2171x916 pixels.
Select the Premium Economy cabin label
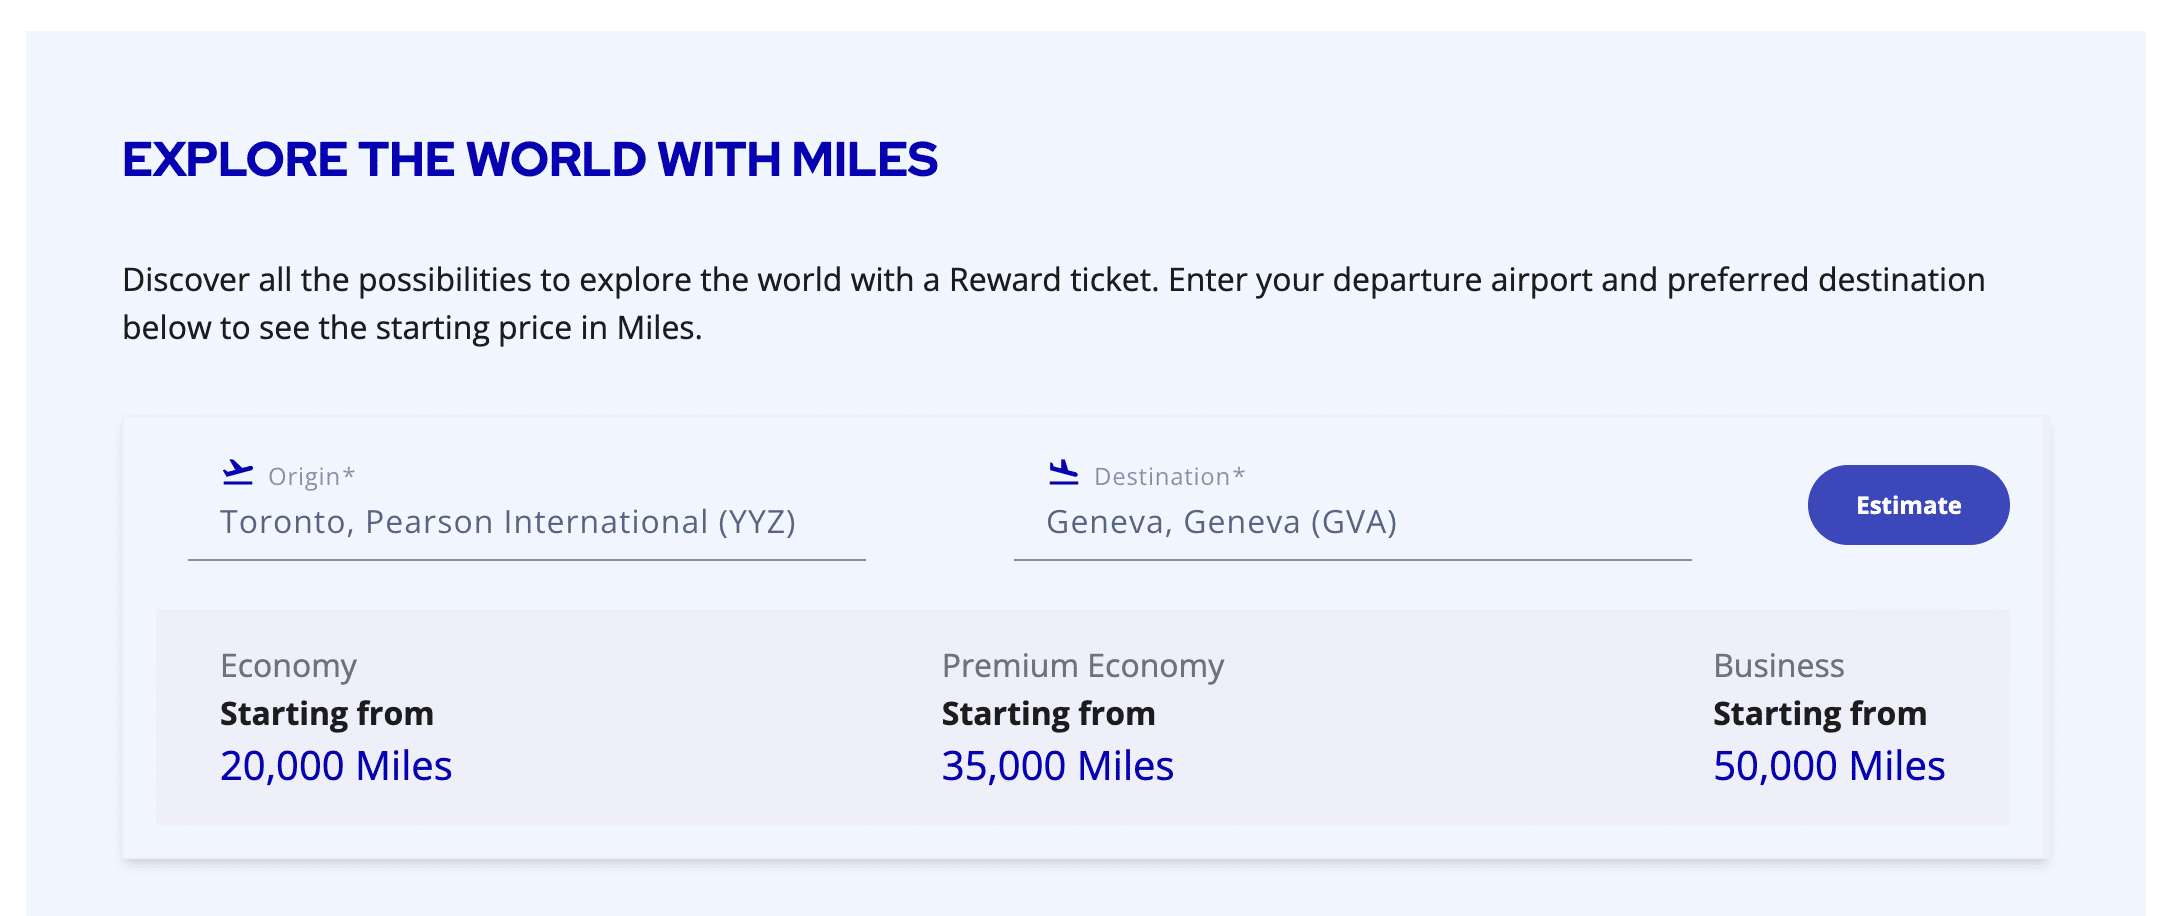point(1082,666)
